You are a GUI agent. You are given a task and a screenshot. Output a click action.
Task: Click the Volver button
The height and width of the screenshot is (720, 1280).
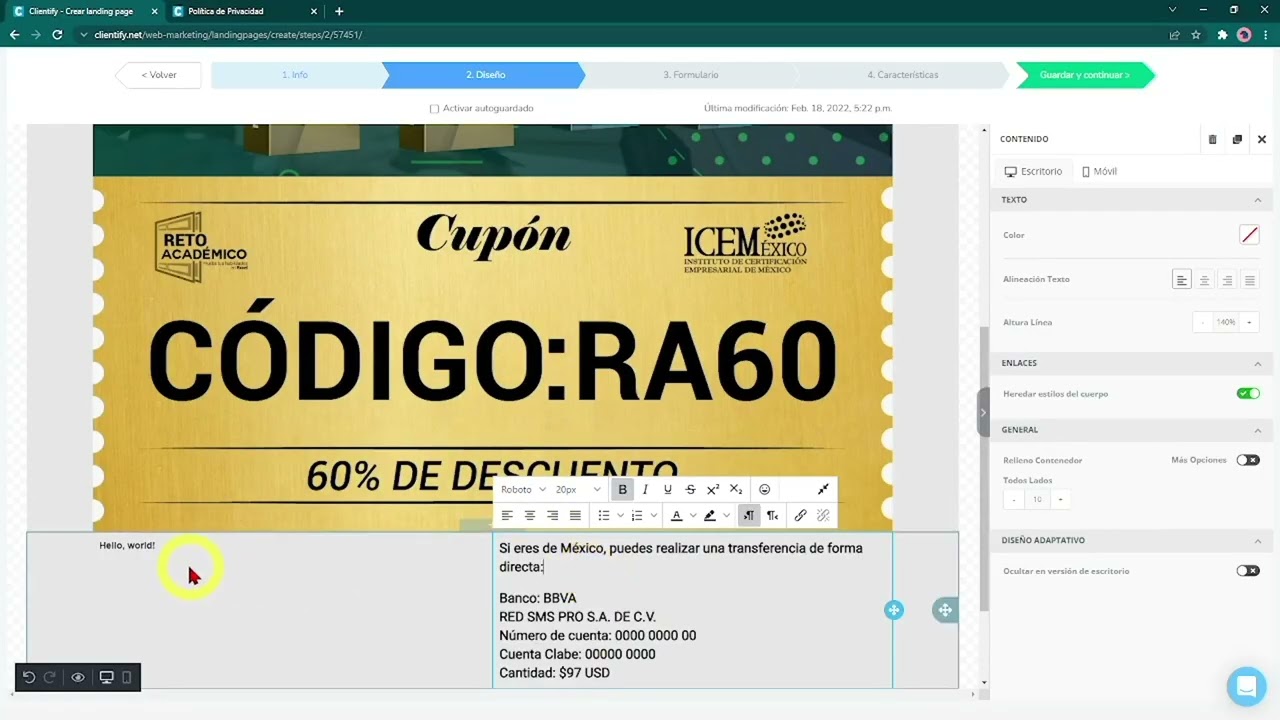point(159,75)
